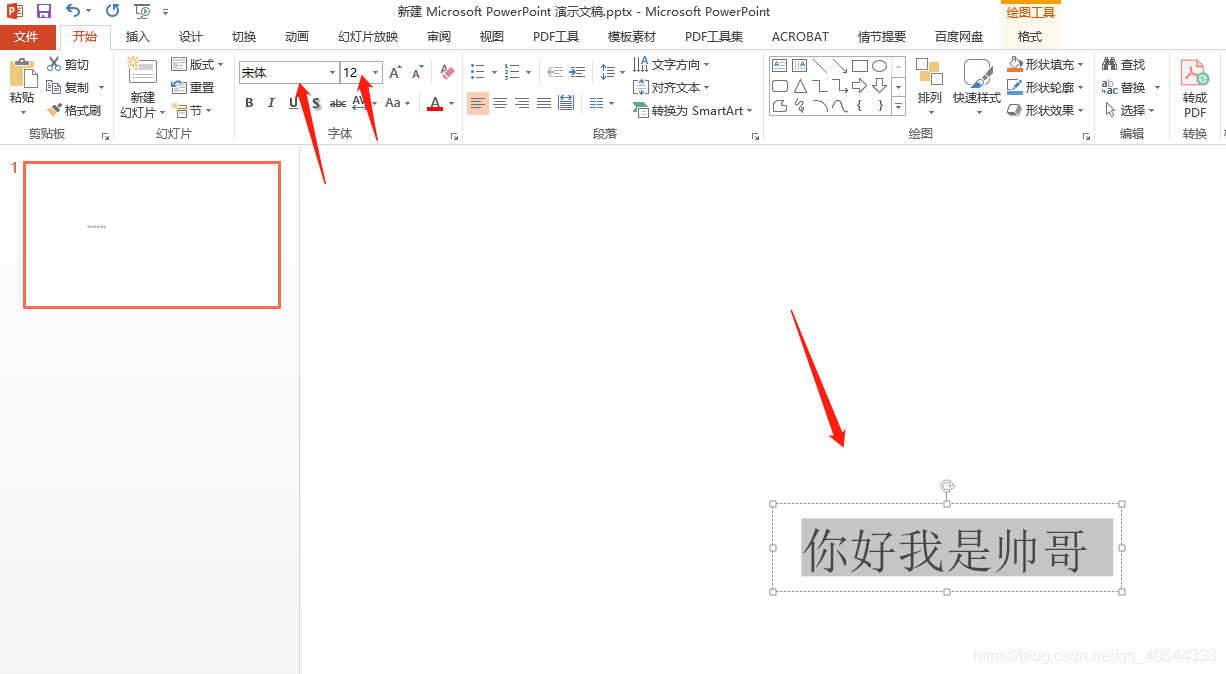Clear all formatting with the eraser icon
This screenshot has height=674, width=1226.
click(447, 73)
